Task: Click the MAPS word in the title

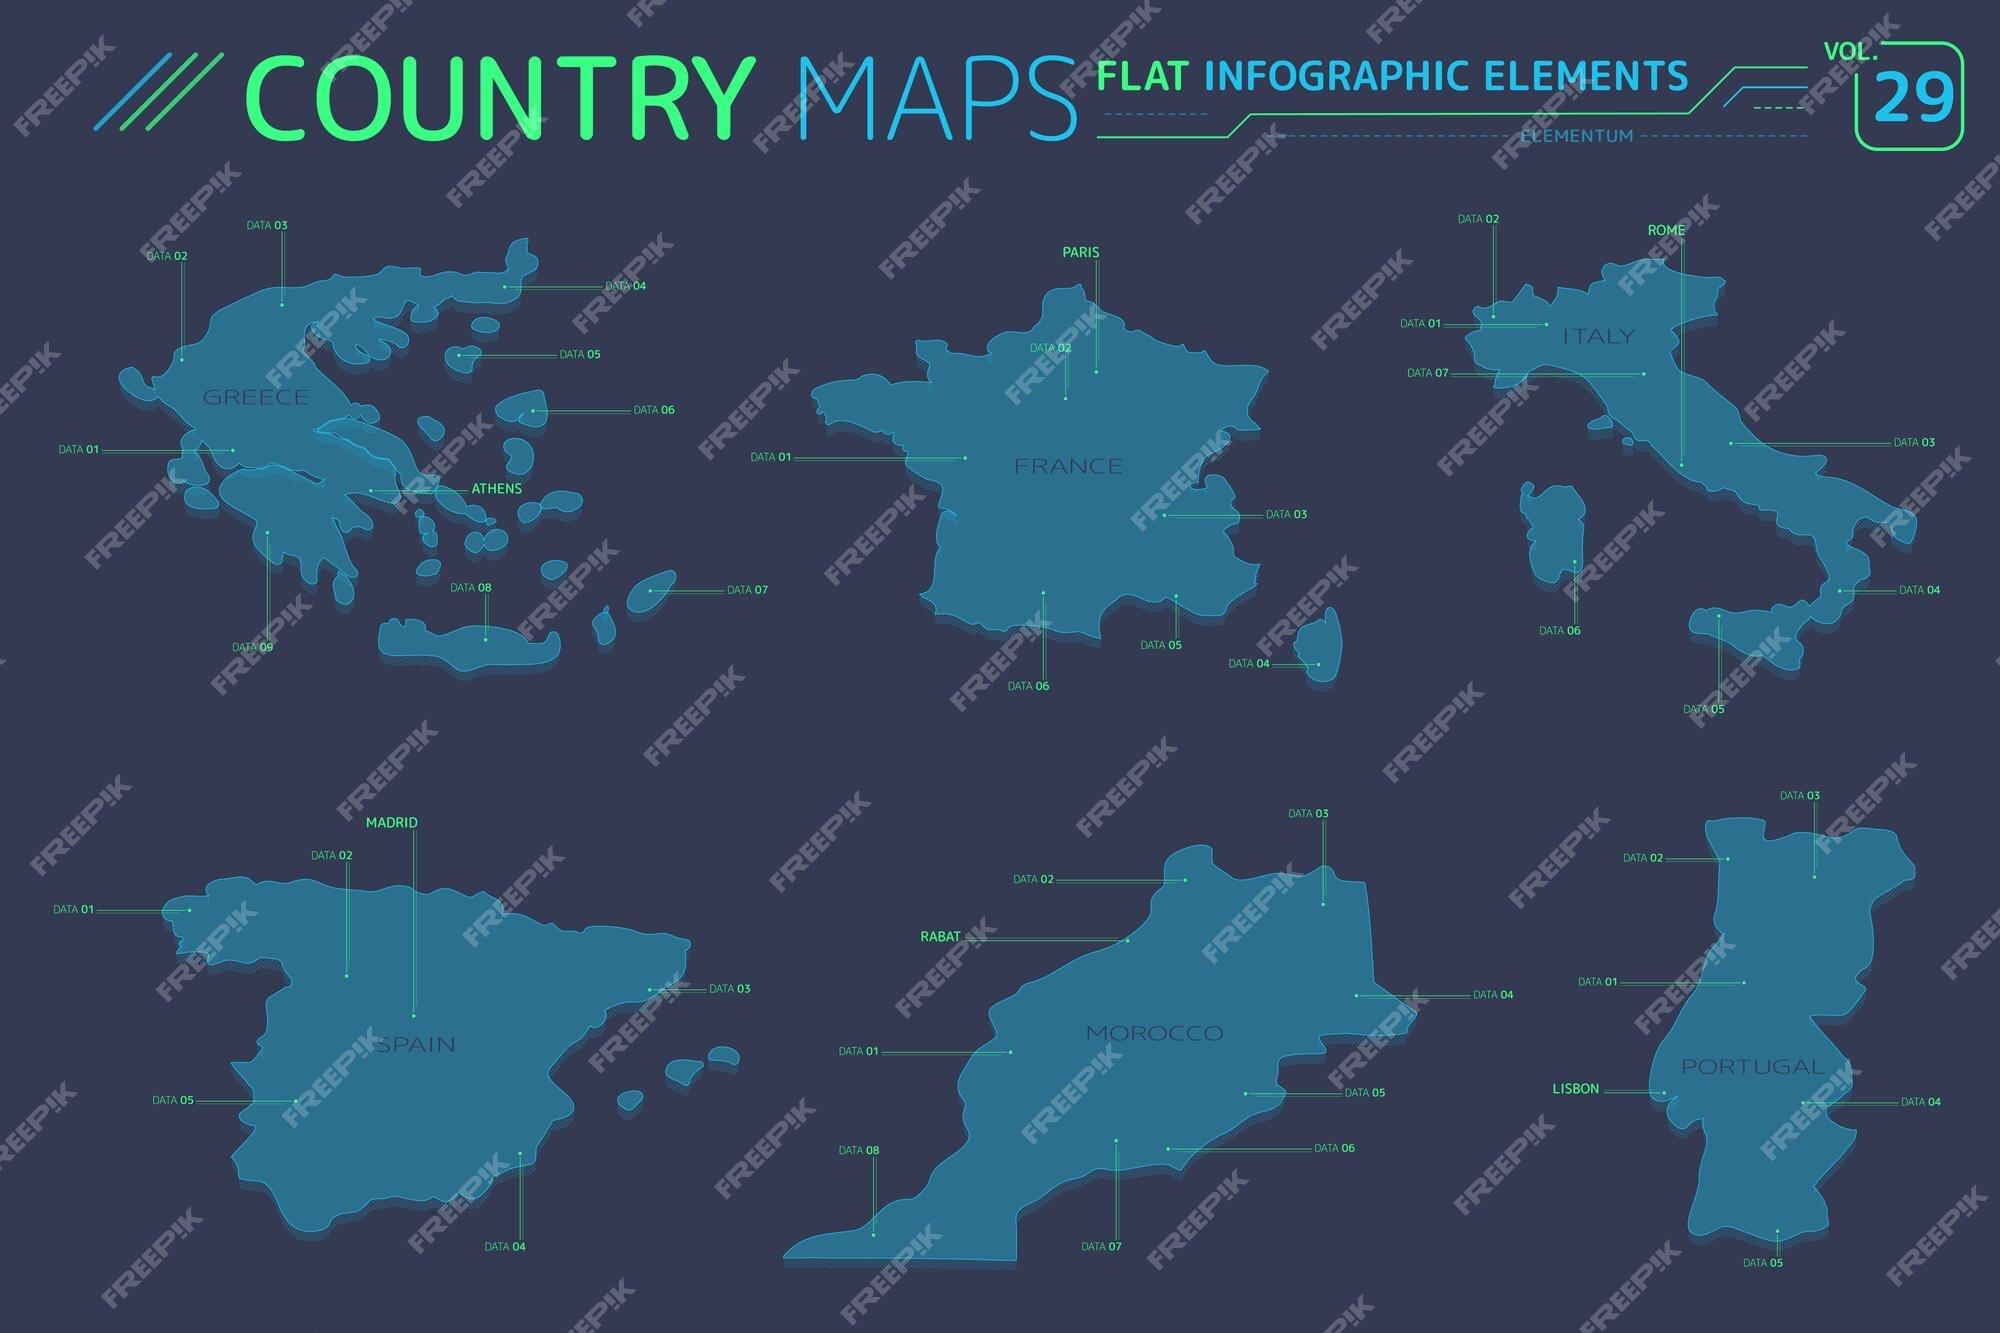Action: click(x=937, y=97)
